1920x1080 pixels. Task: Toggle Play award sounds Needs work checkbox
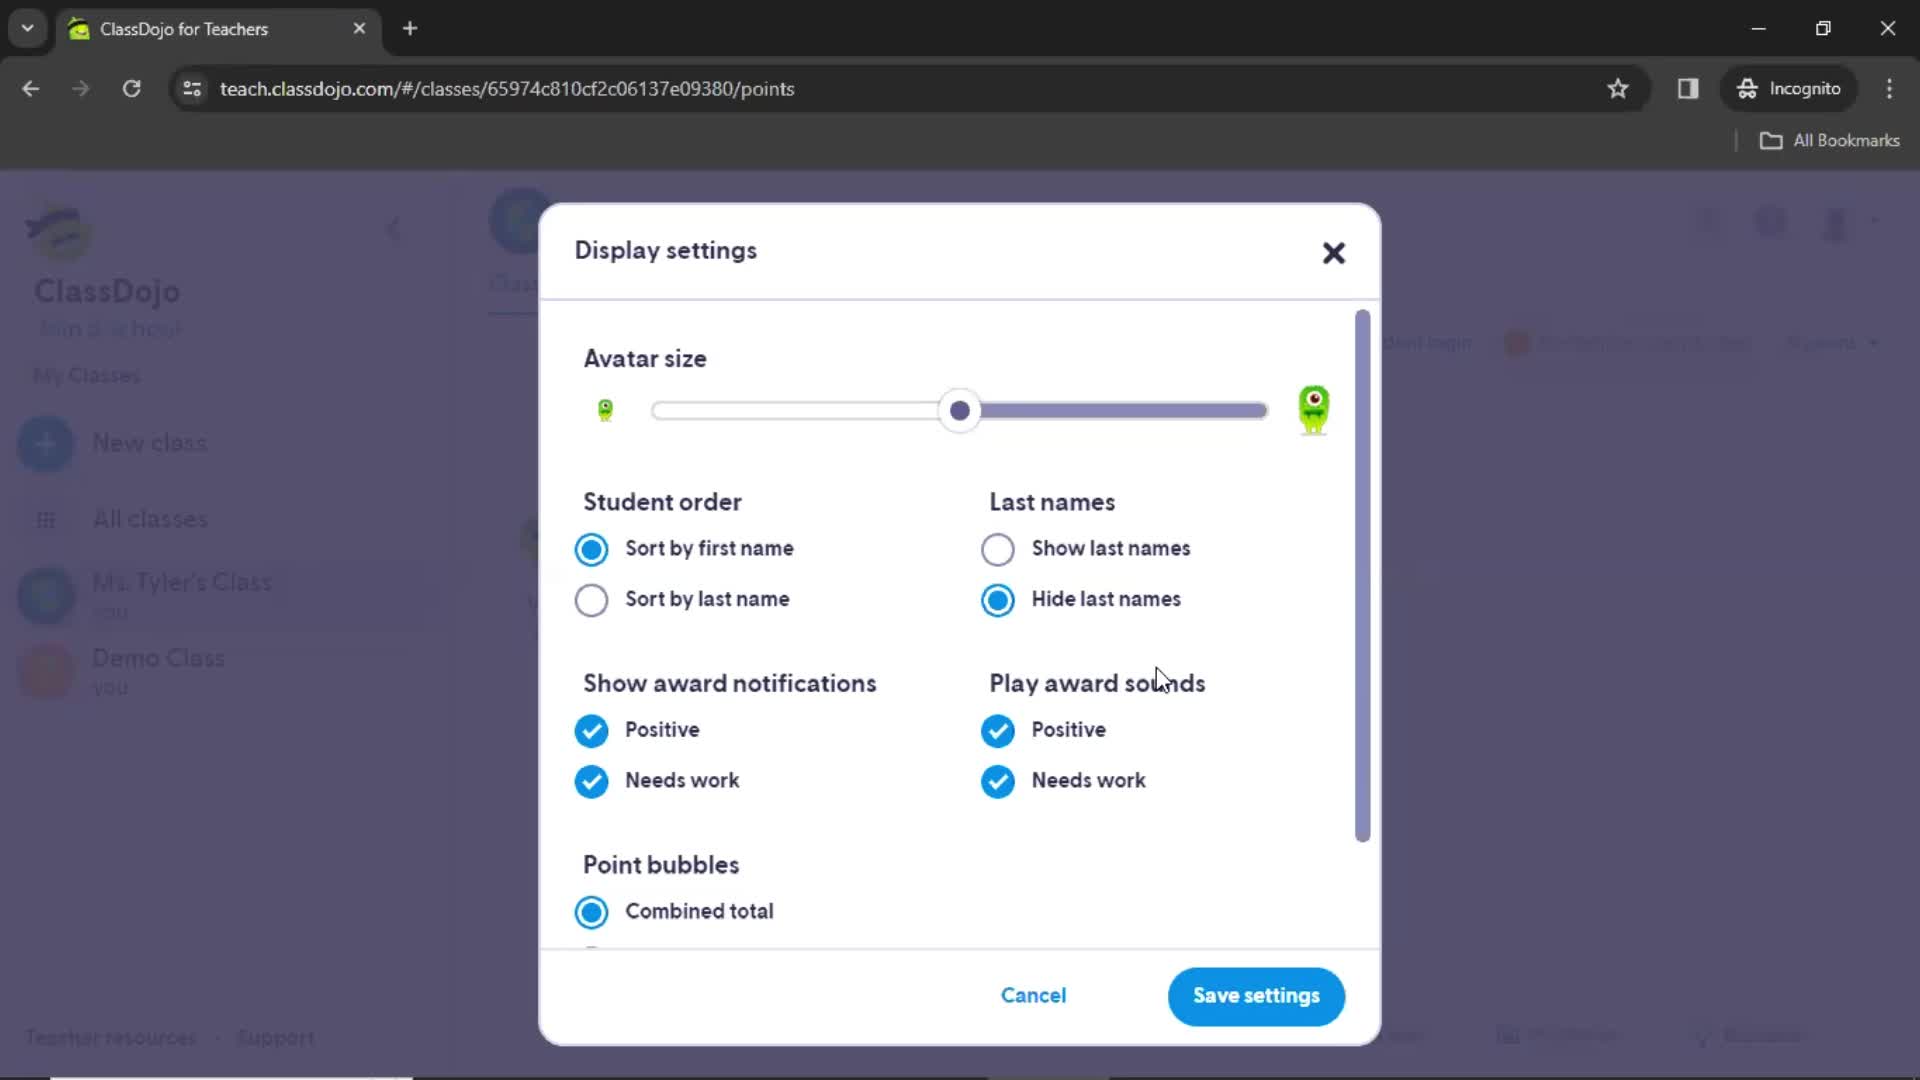point(998,779)
